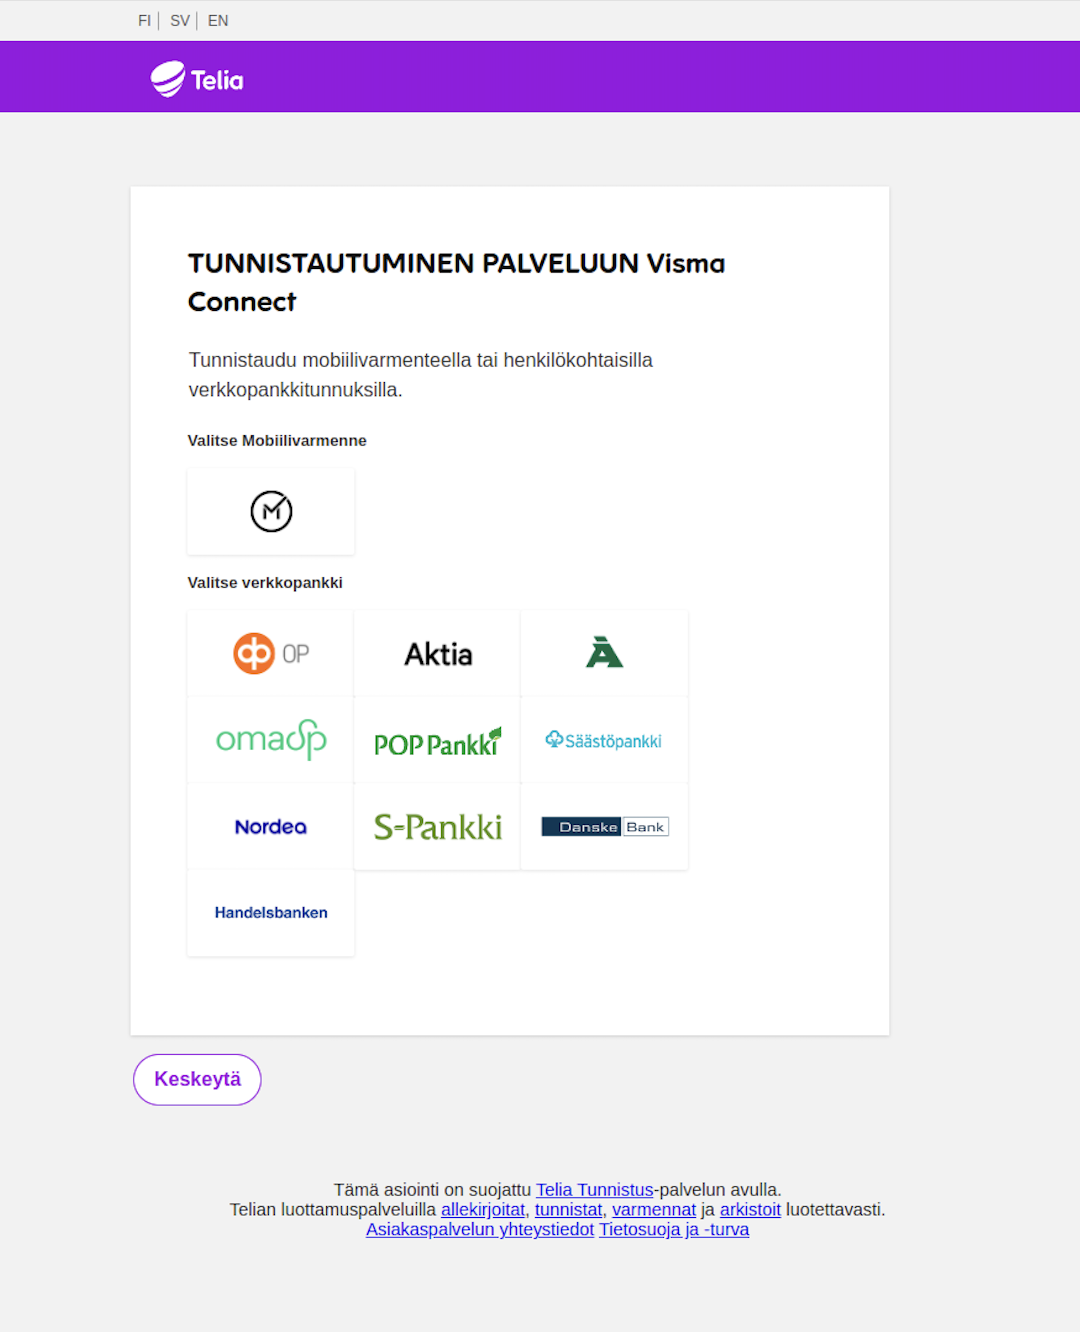The height and width of the screenshot is (1332, 1080).
Task: Choose the OmaSp bank logo
Action: coord(271,740)
